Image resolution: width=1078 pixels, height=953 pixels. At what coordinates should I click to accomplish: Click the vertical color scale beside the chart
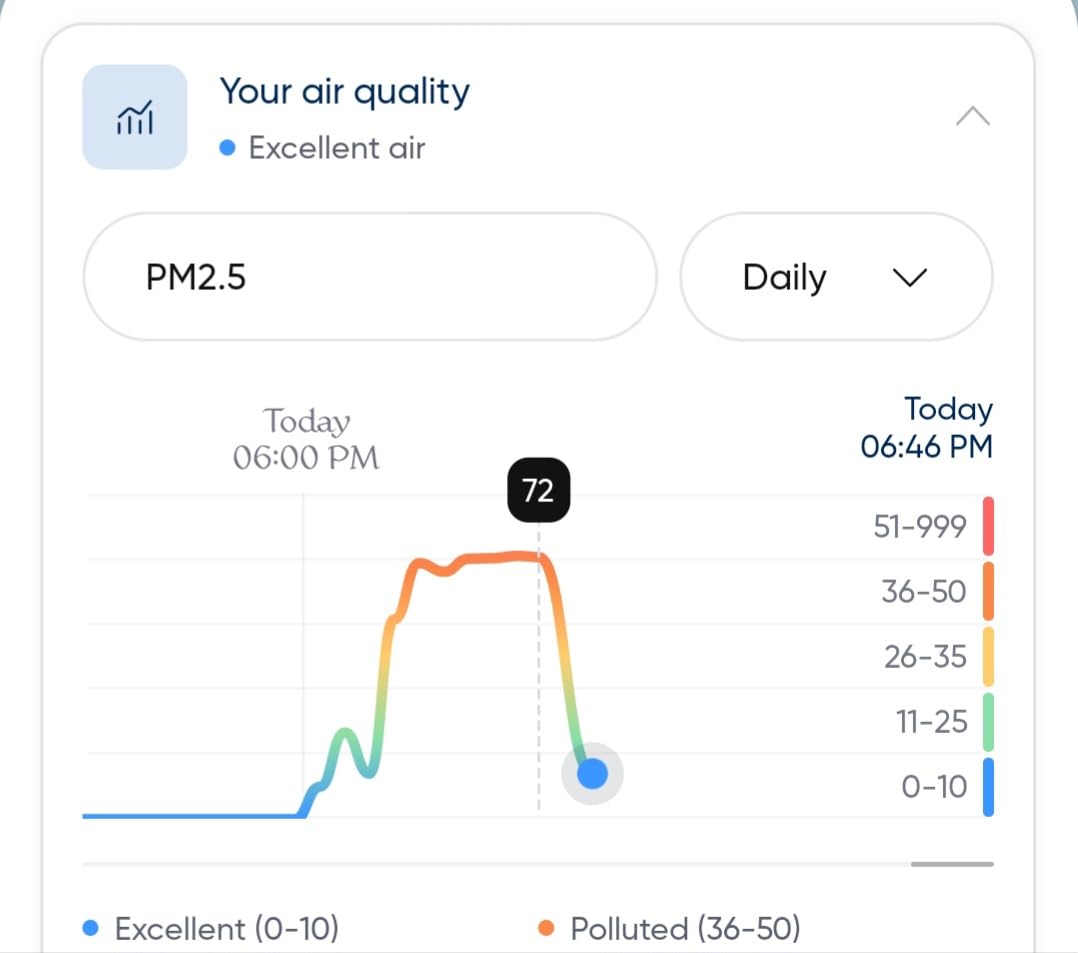point(987,656)
